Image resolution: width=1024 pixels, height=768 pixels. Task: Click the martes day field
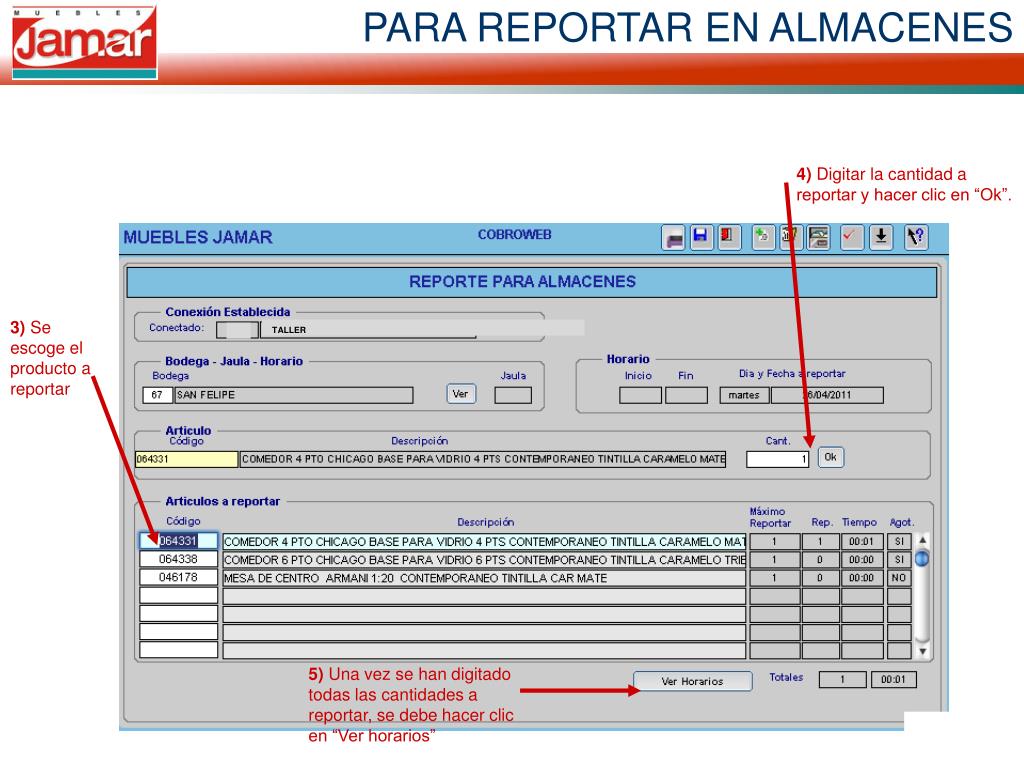click(x=744, y=395)
